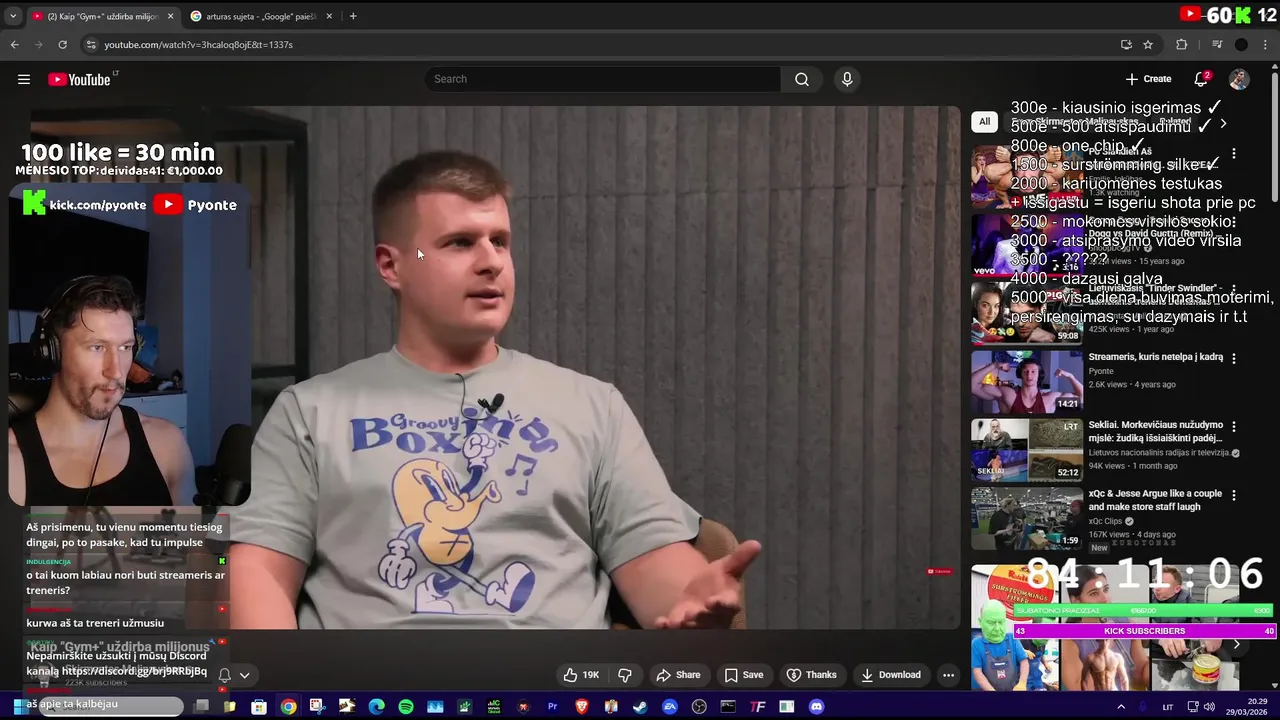Open options for 'xQc & Jesse Argue' video

pos(1234,495)
